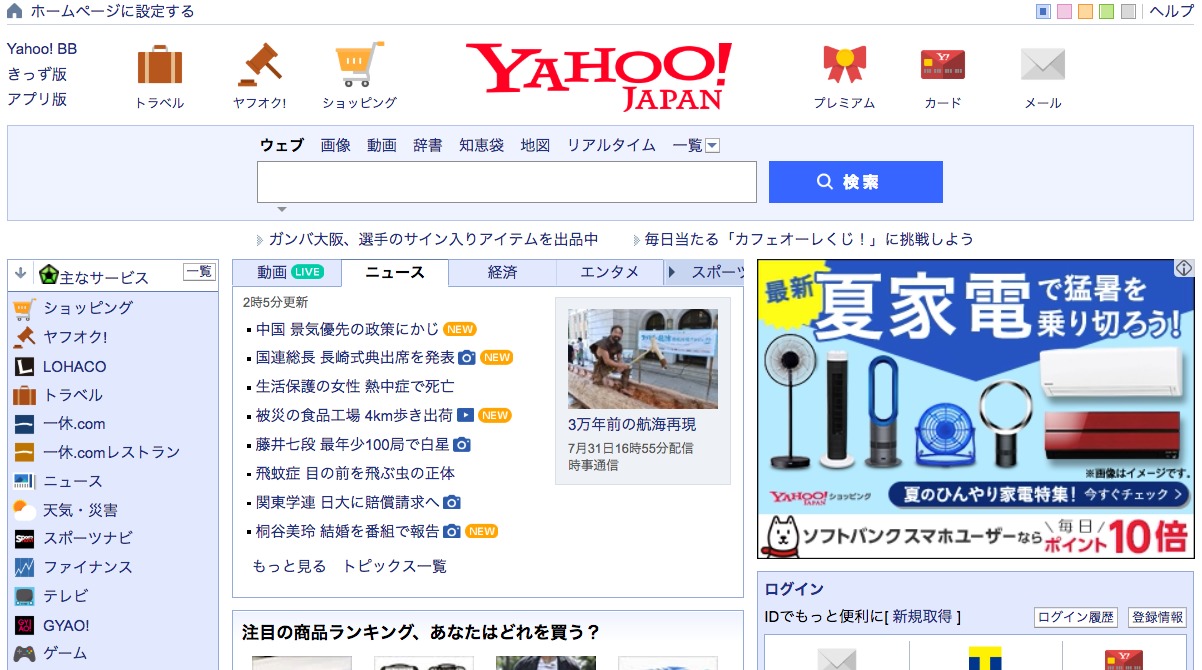This screenshot has height=670, width=1202.
Task: Open the プレミアム ribbon icon
Action: click(844, 65)
